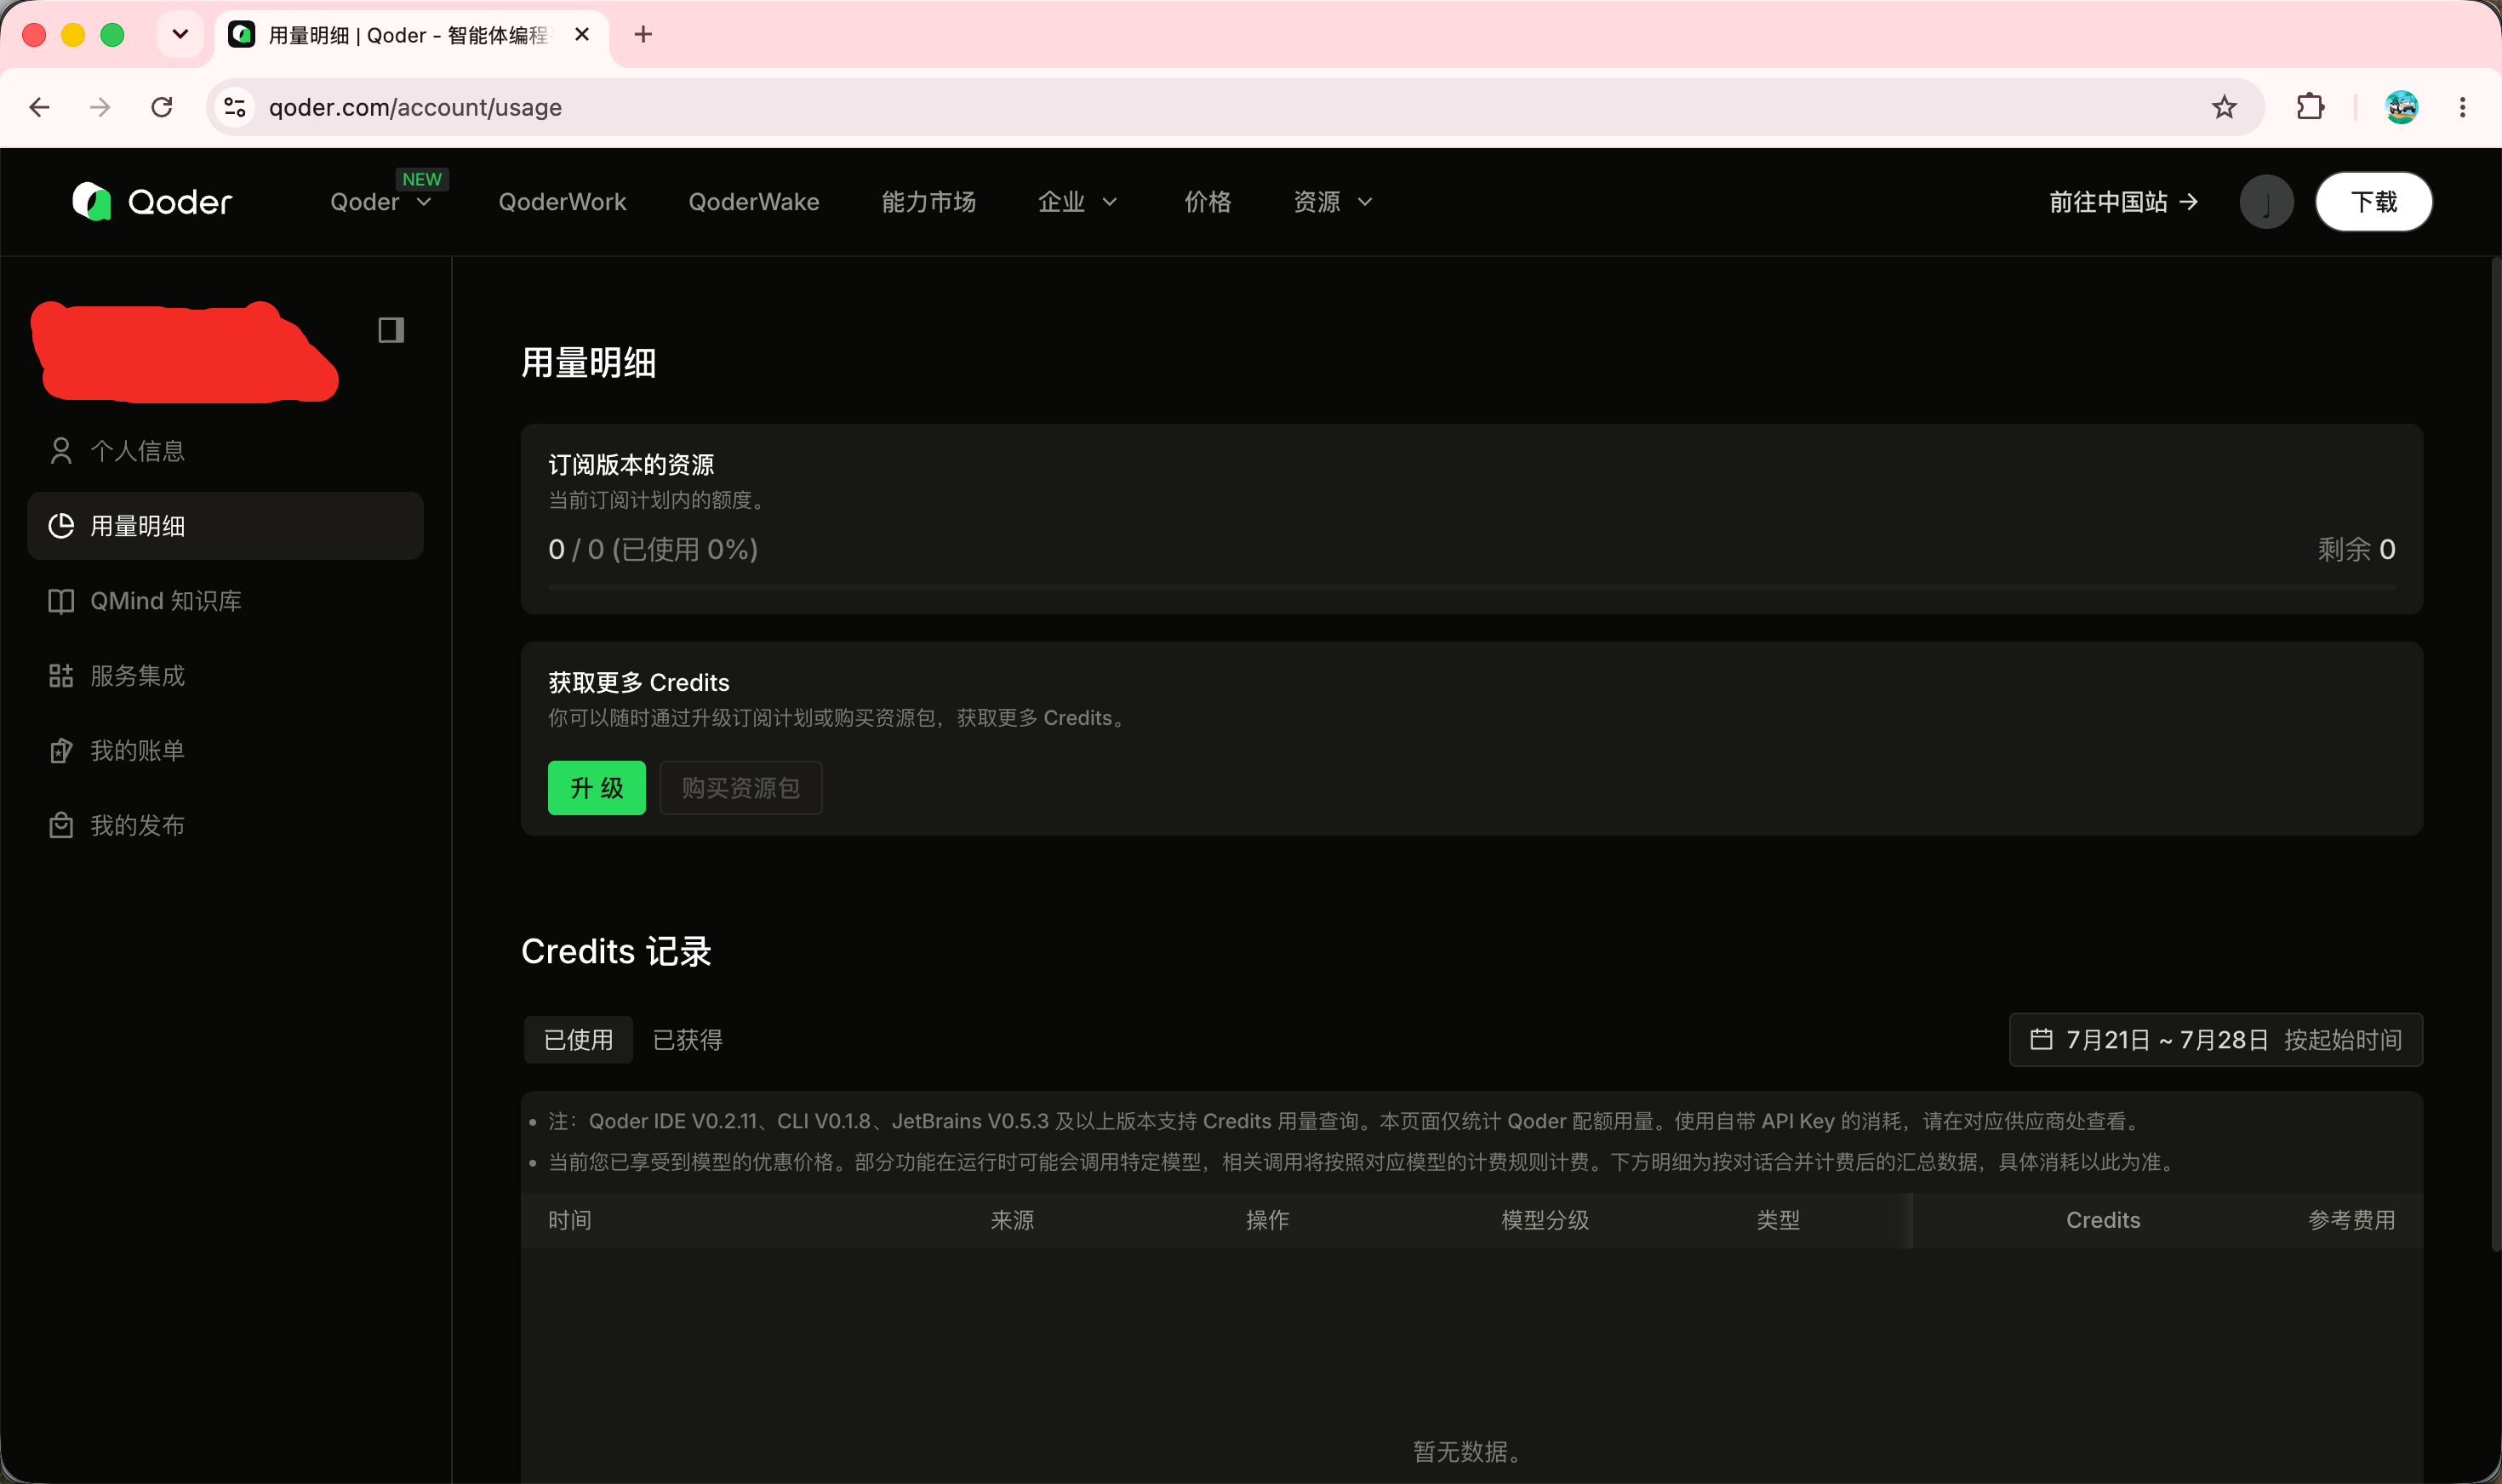Viewport: 2502px width, 1484px height.
Task: Follow the 前往中国站 link
Action: [x=2123, y=202]
